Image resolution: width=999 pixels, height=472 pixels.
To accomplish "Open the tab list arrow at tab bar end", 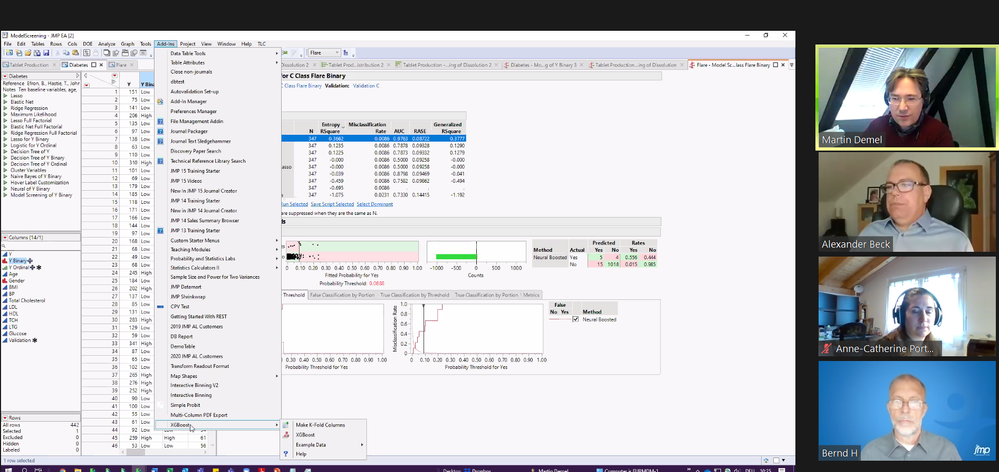I will pyautogui.click(x=792, y=65).
